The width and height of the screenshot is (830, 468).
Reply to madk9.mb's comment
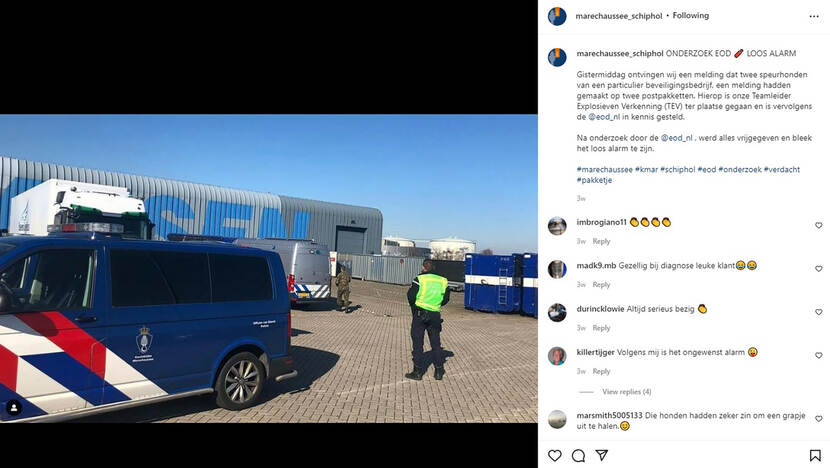click(x=601, y=285)
